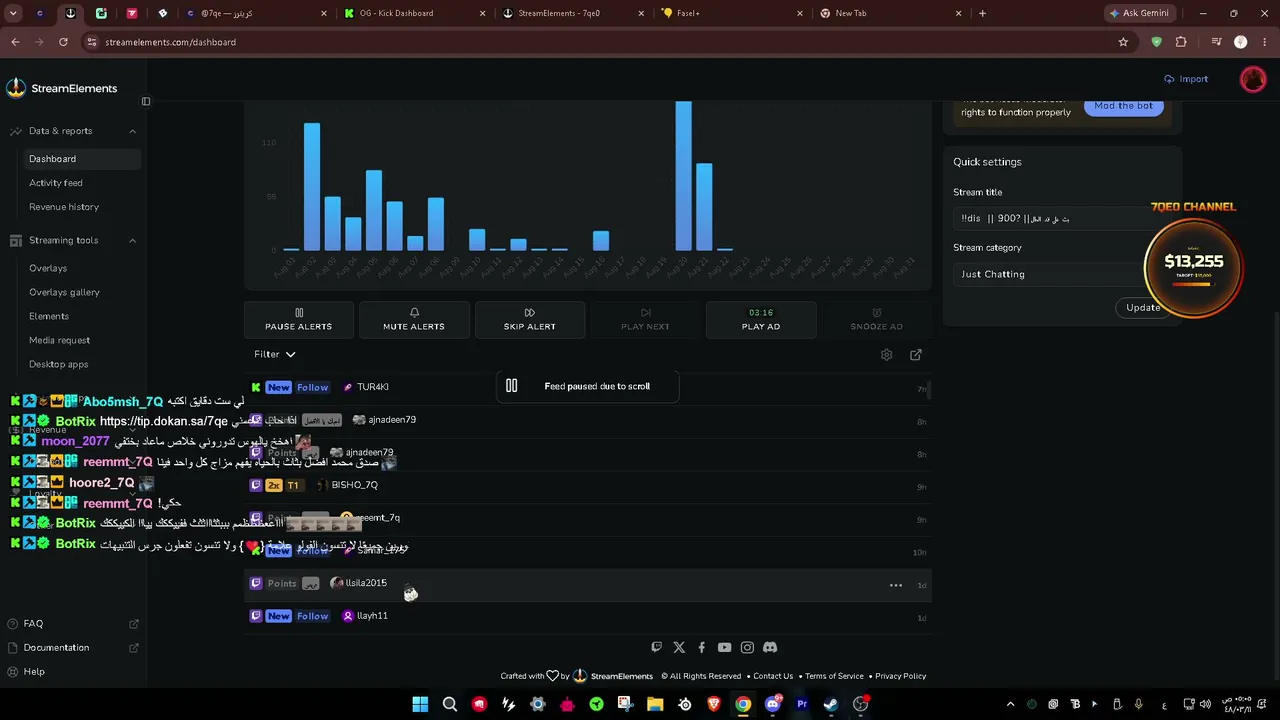Open a new browser tab
This screenshot has height=720, width=1280.
982,13
